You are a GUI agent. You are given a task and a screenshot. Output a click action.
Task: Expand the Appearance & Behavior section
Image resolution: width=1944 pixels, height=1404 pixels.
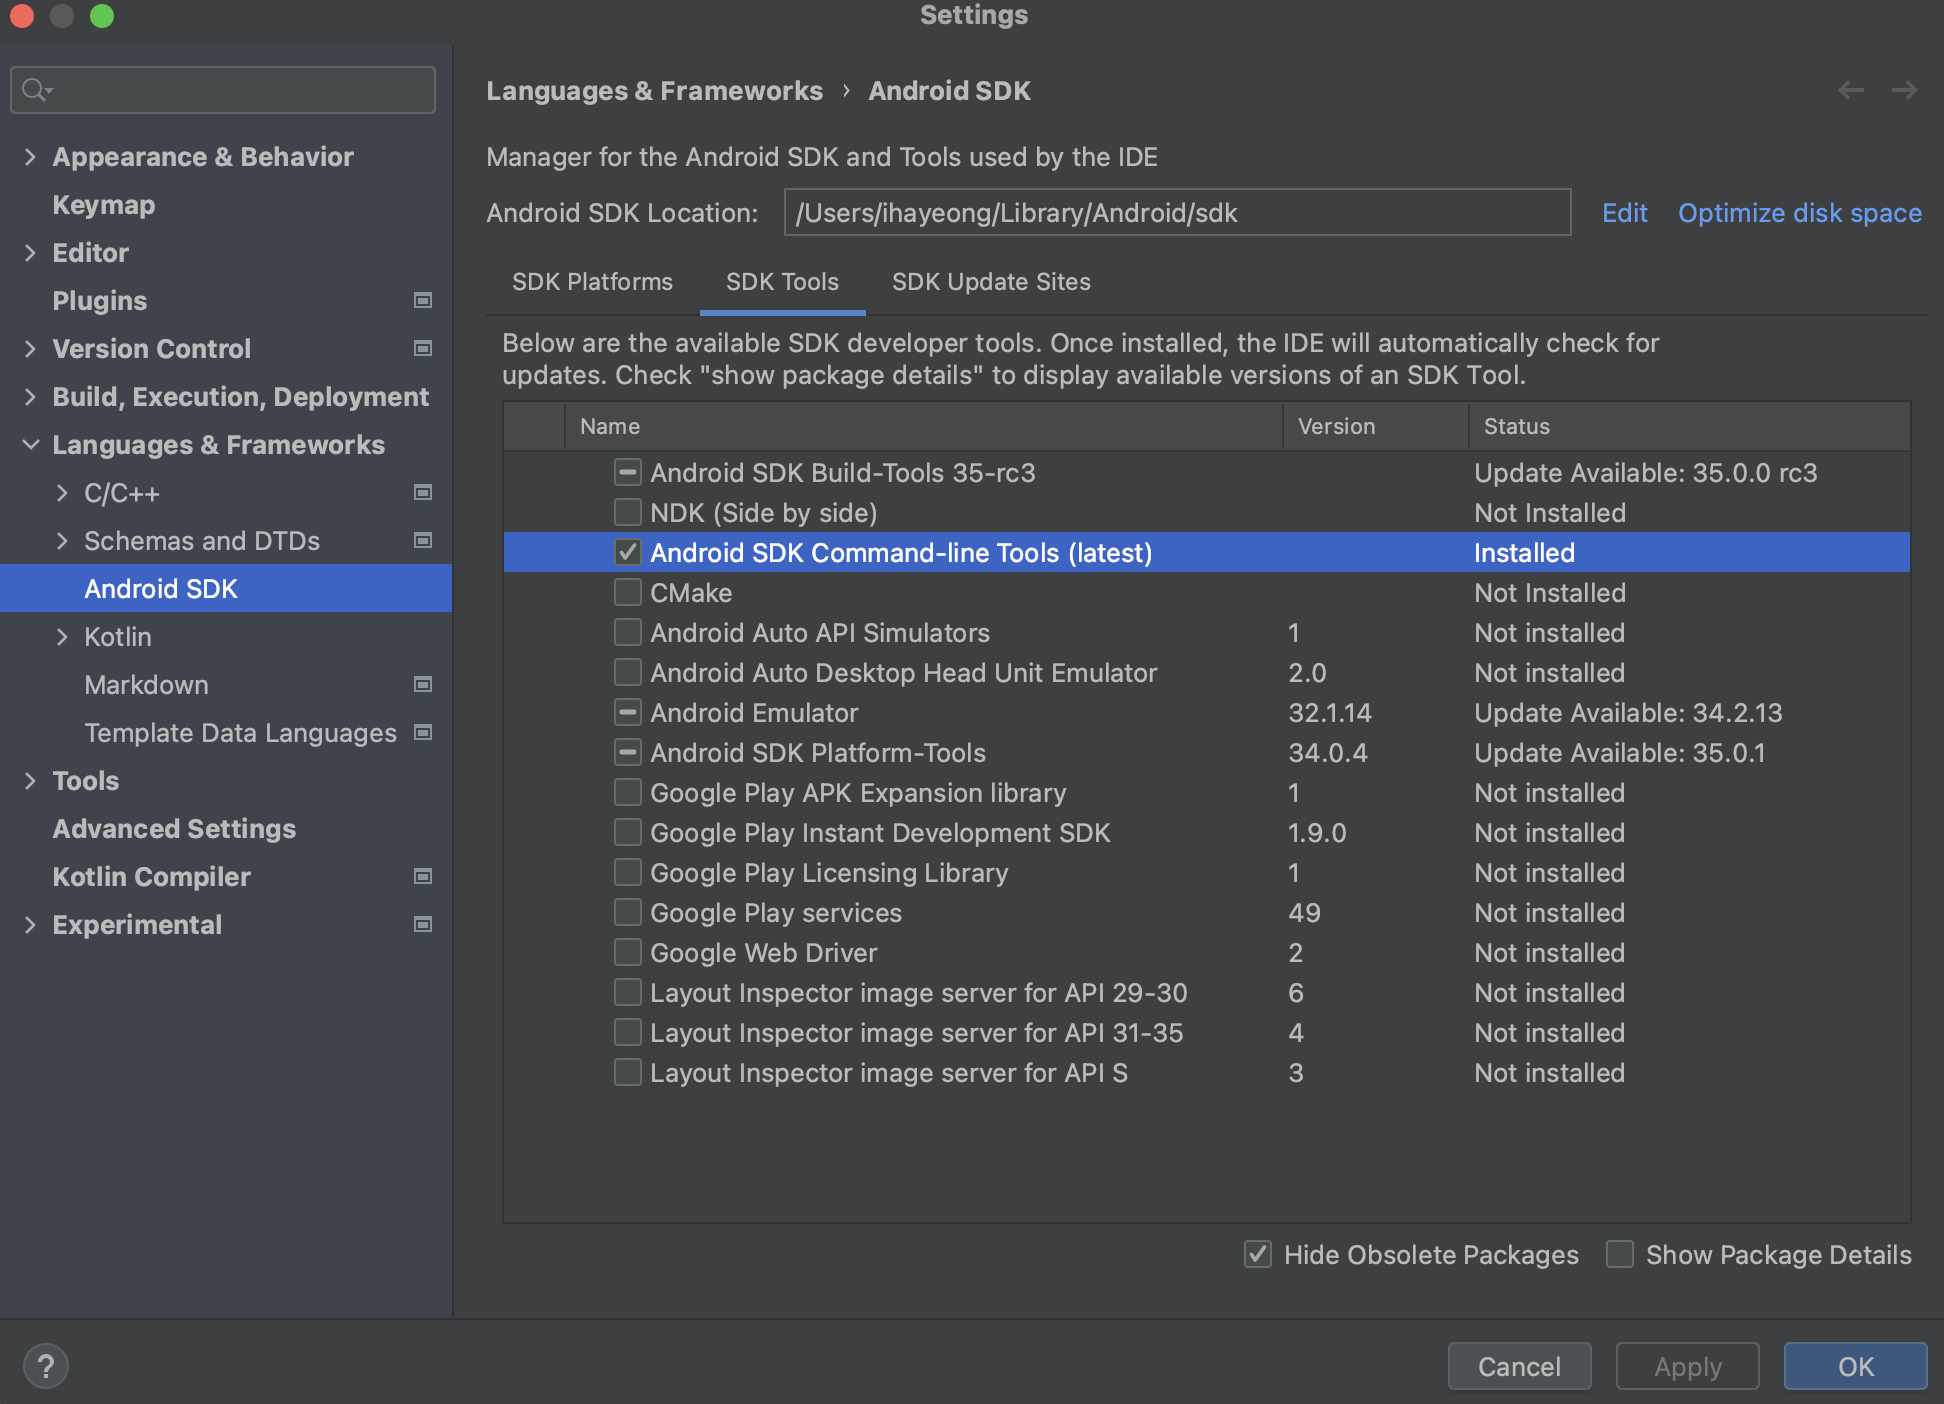coord(30,157)
